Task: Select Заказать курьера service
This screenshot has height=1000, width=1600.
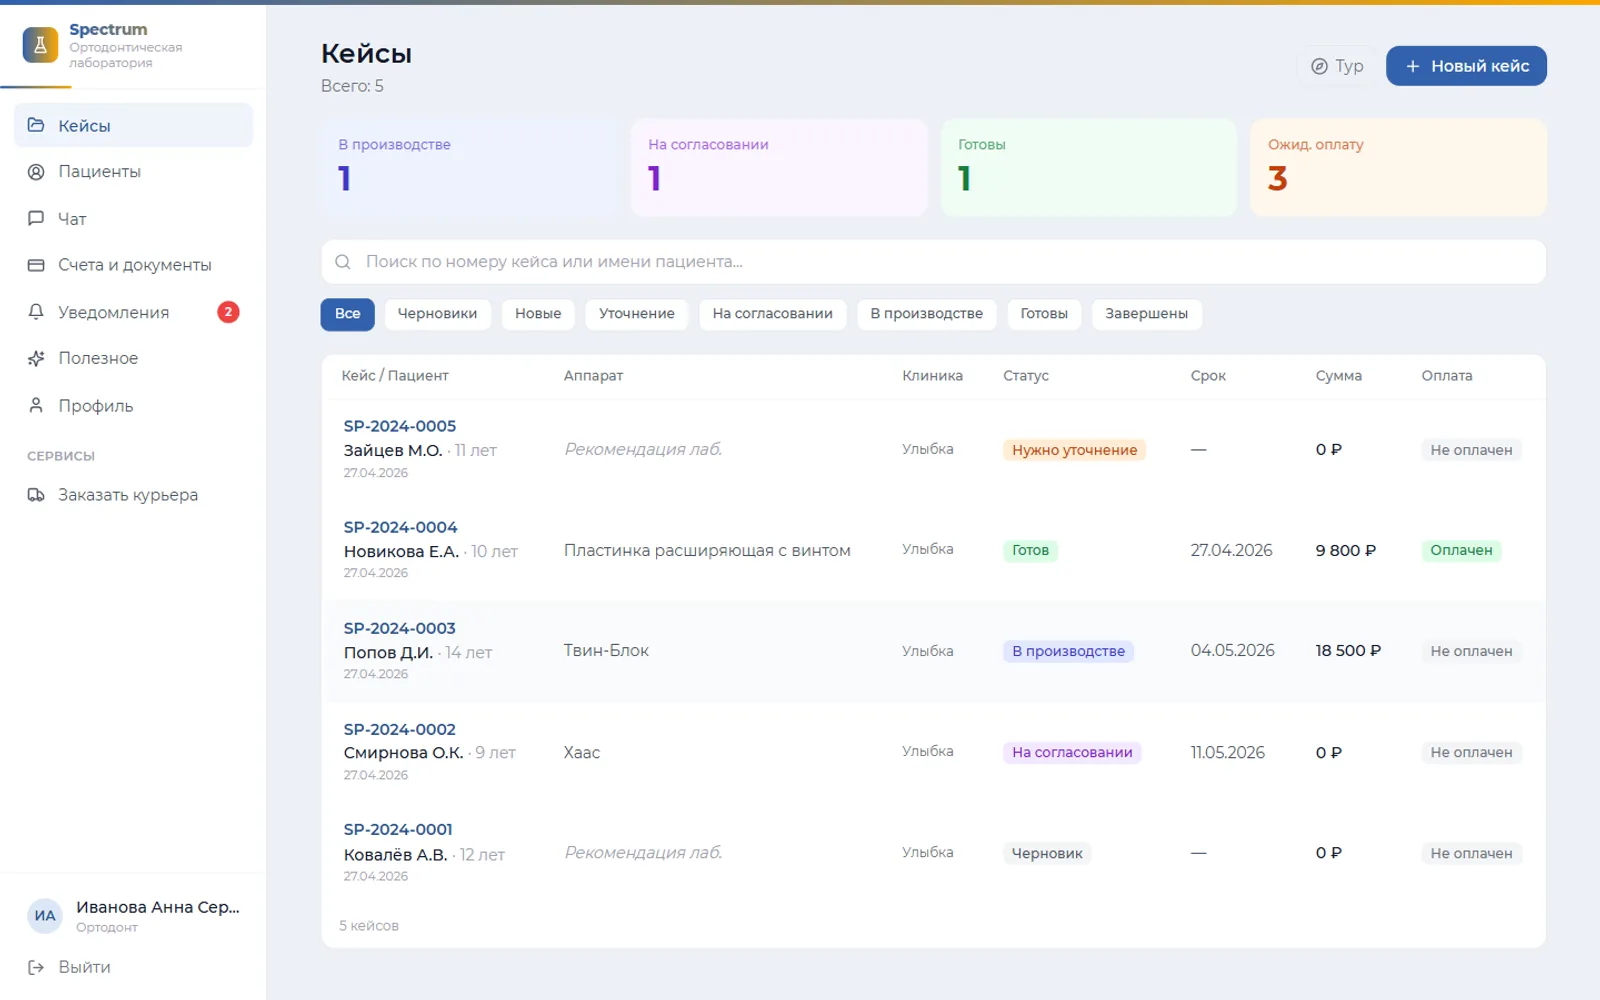Action: pyautogui.click(x=133, y=495)
